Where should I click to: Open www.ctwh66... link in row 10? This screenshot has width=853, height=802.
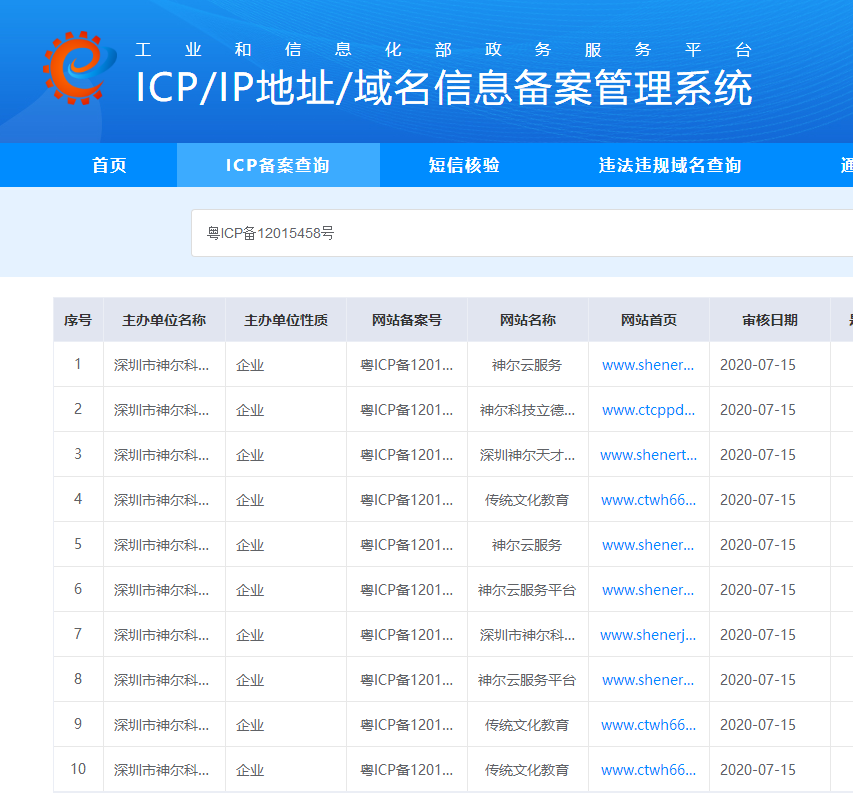tap(648, 770)
